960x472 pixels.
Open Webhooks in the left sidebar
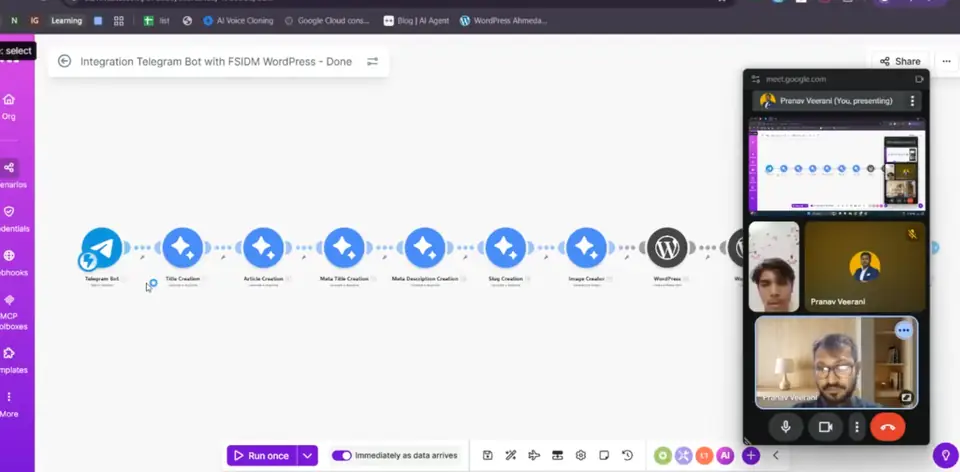click(11, 263)
